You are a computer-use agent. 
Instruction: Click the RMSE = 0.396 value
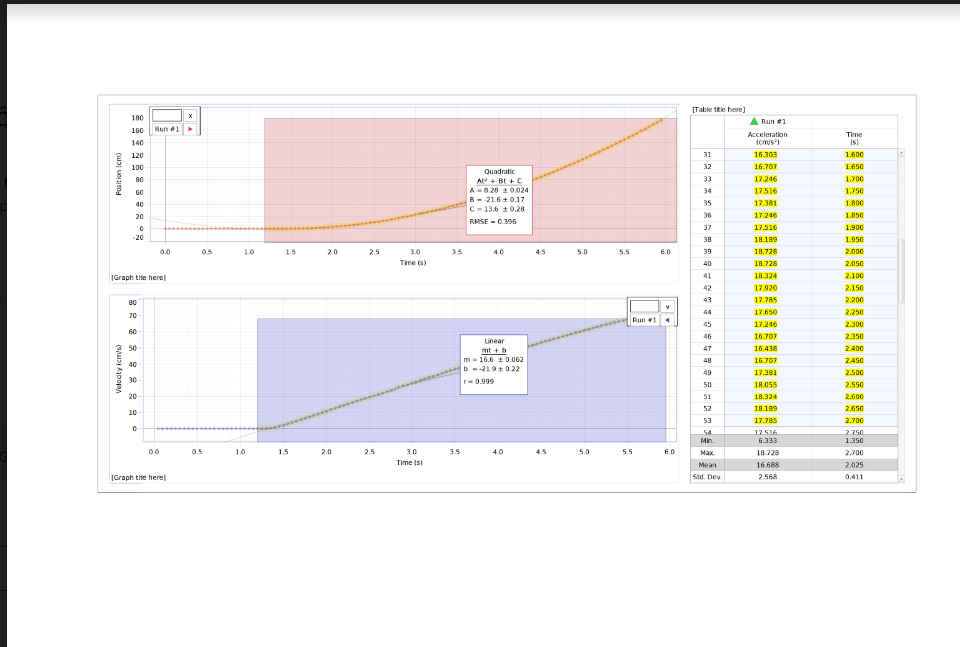[493, 222]
